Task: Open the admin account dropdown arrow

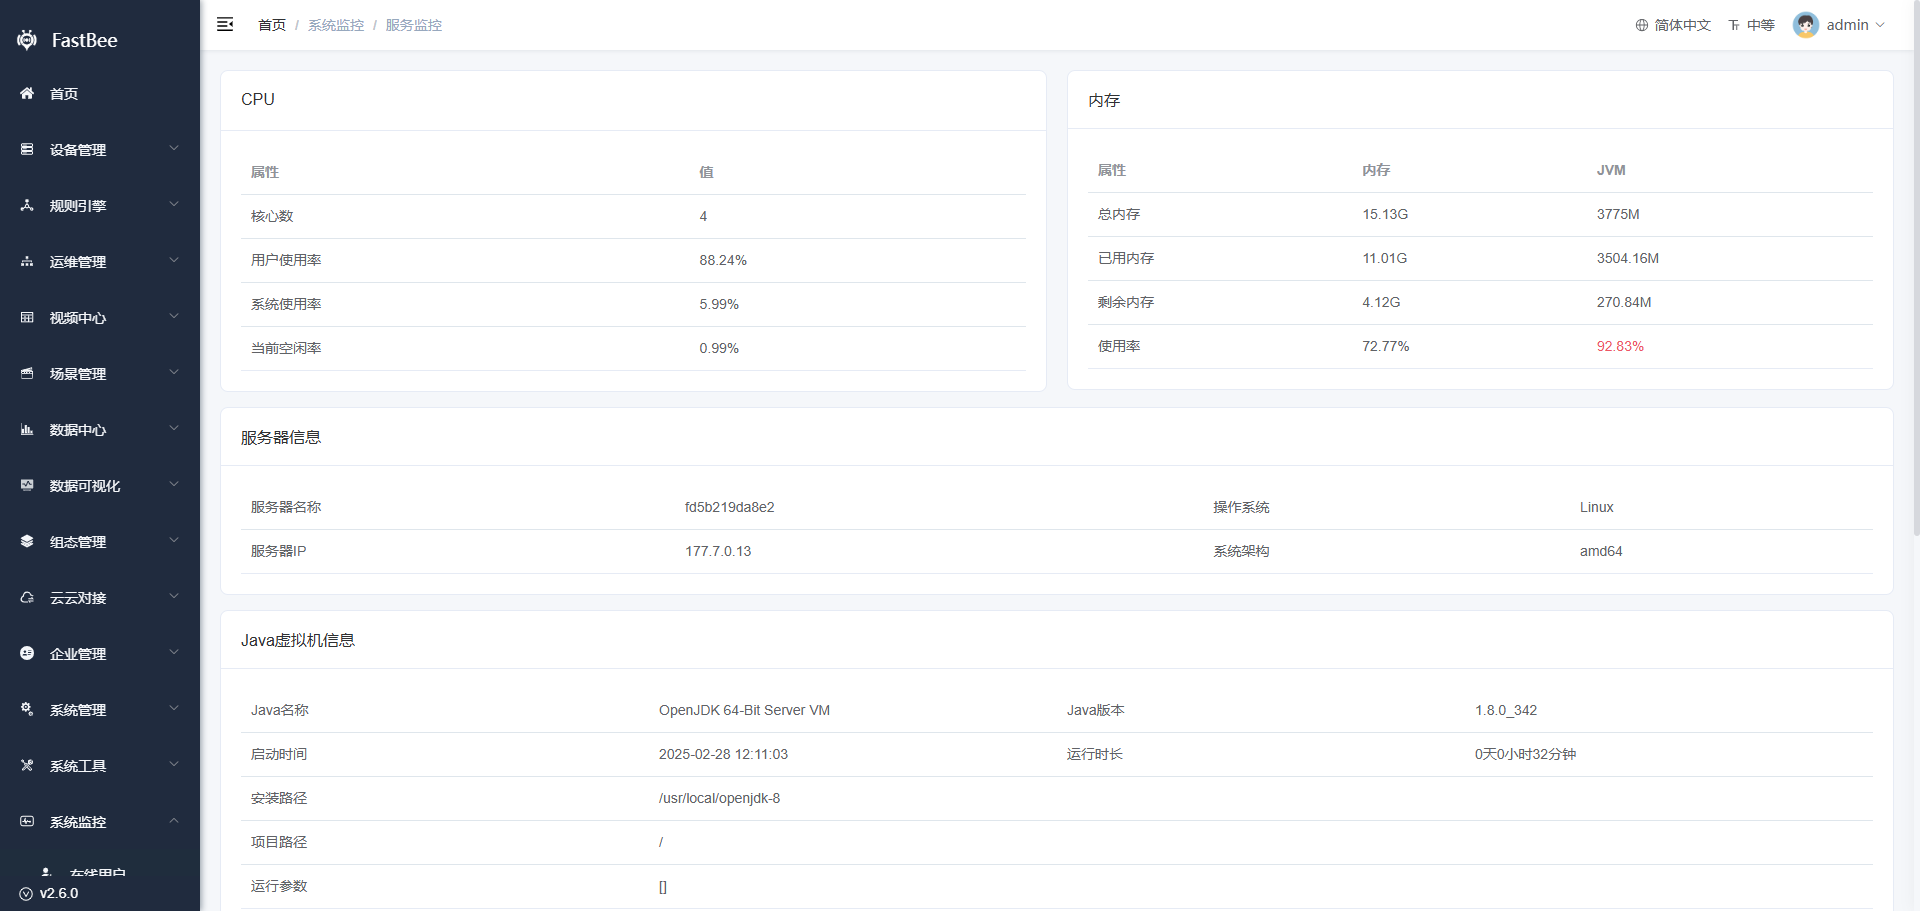Action: 1880,25
